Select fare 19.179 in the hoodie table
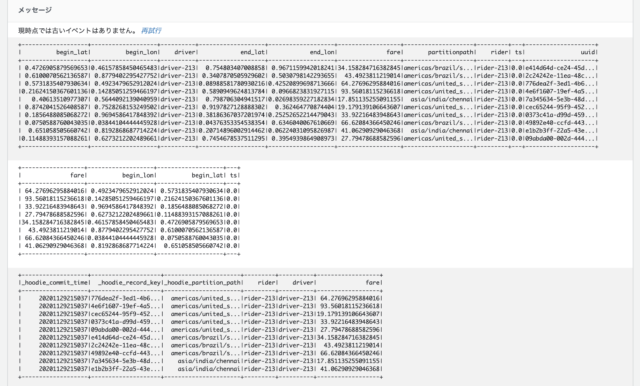 pyautogui.click(x=349, y=314)
